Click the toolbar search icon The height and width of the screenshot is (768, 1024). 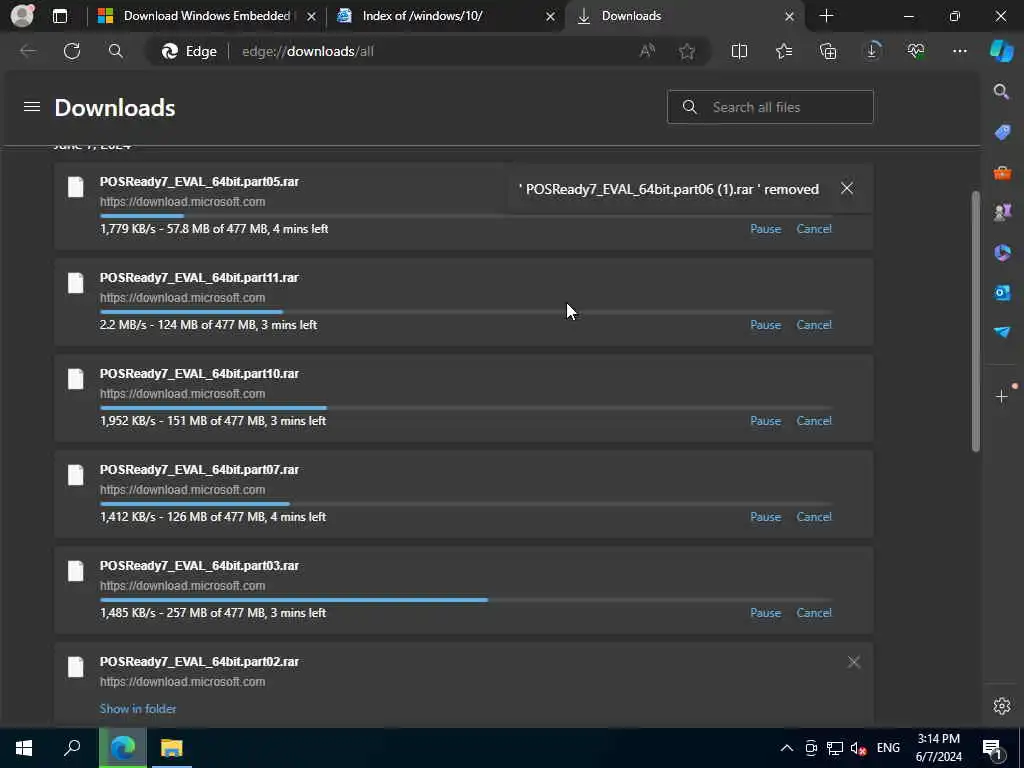click(x=116, y=51)
